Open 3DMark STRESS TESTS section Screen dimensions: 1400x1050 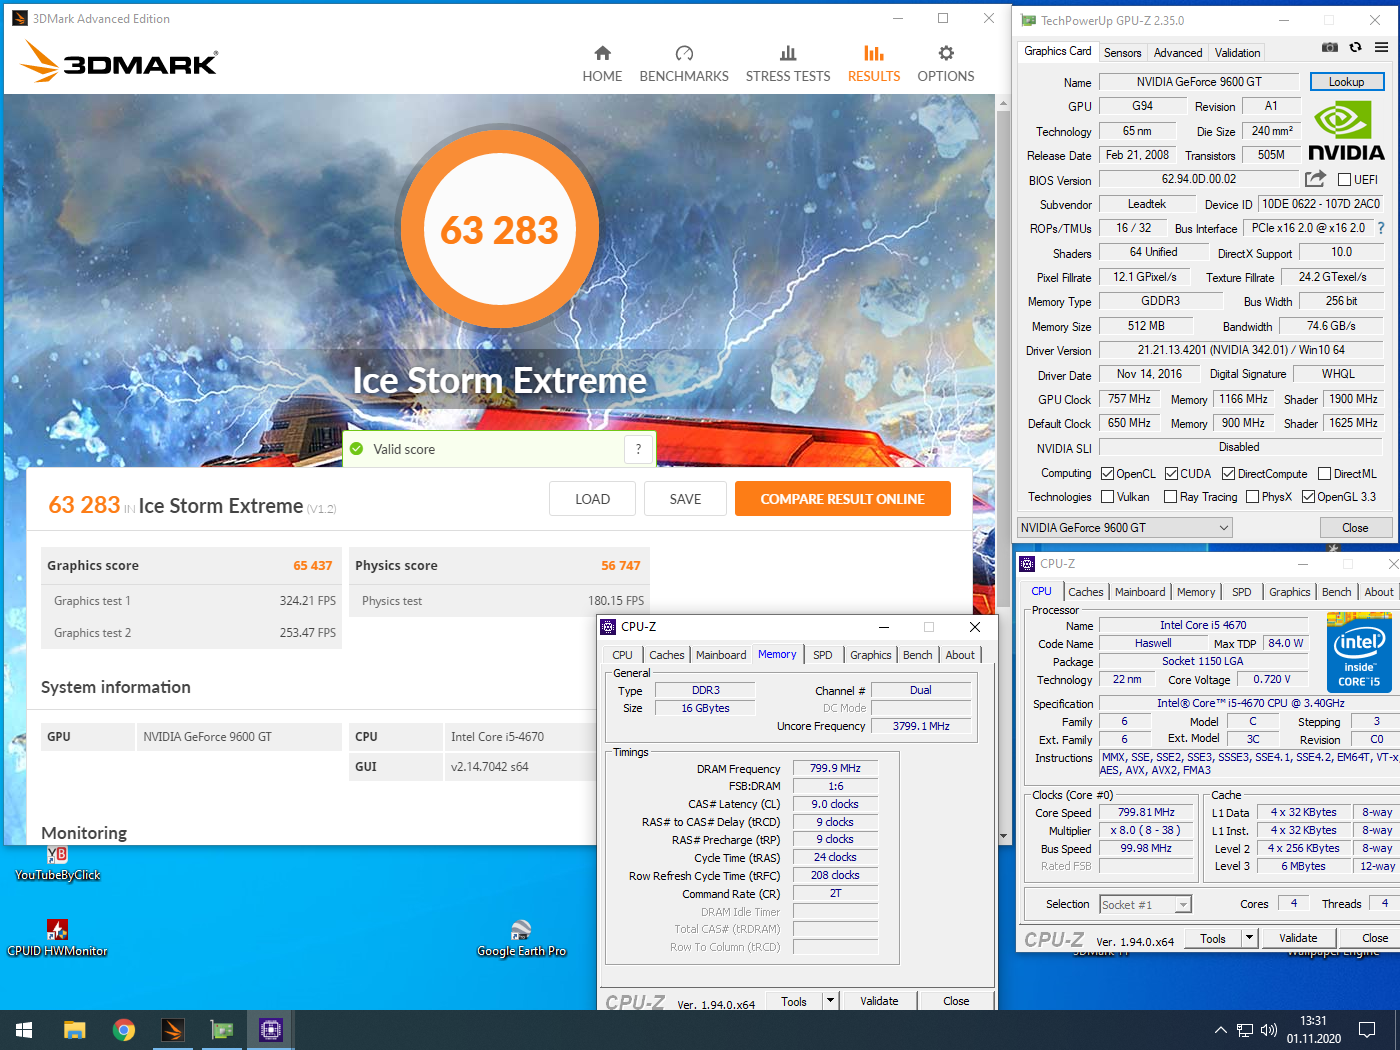[x=788, y=64]
